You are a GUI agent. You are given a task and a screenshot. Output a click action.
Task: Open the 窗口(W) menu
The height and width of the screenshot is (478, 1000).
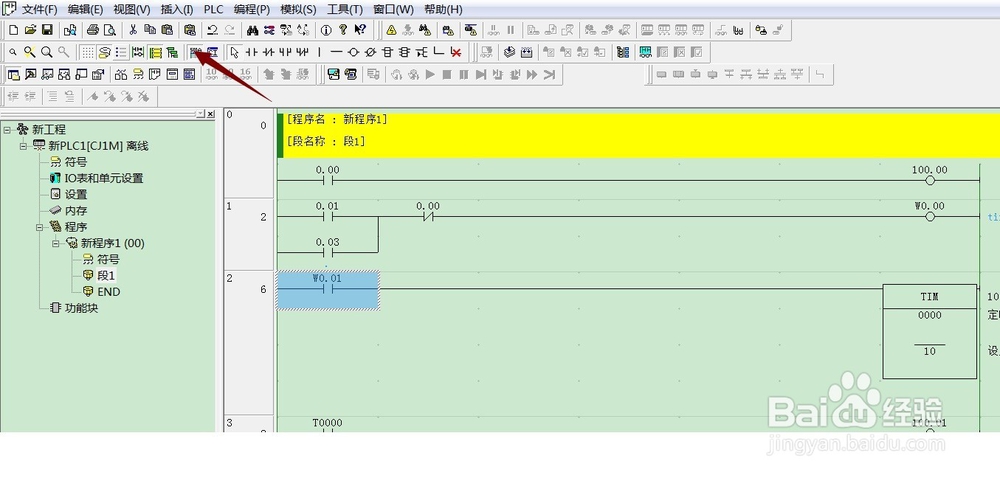393,10
